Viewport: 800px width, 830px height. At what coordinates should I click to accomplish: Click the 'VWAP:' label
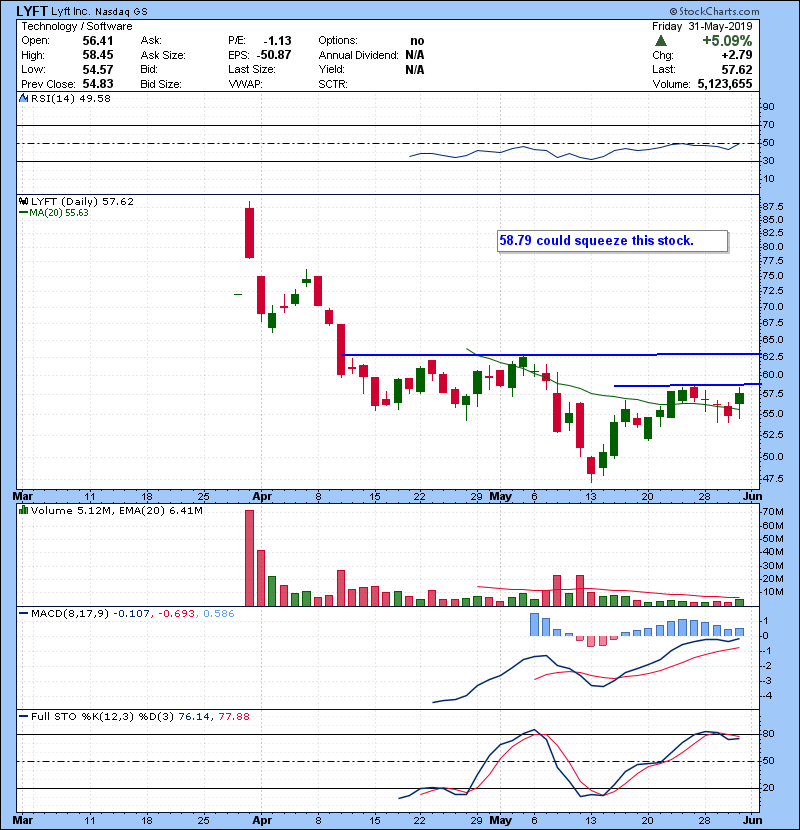click(x=245, y=84)
